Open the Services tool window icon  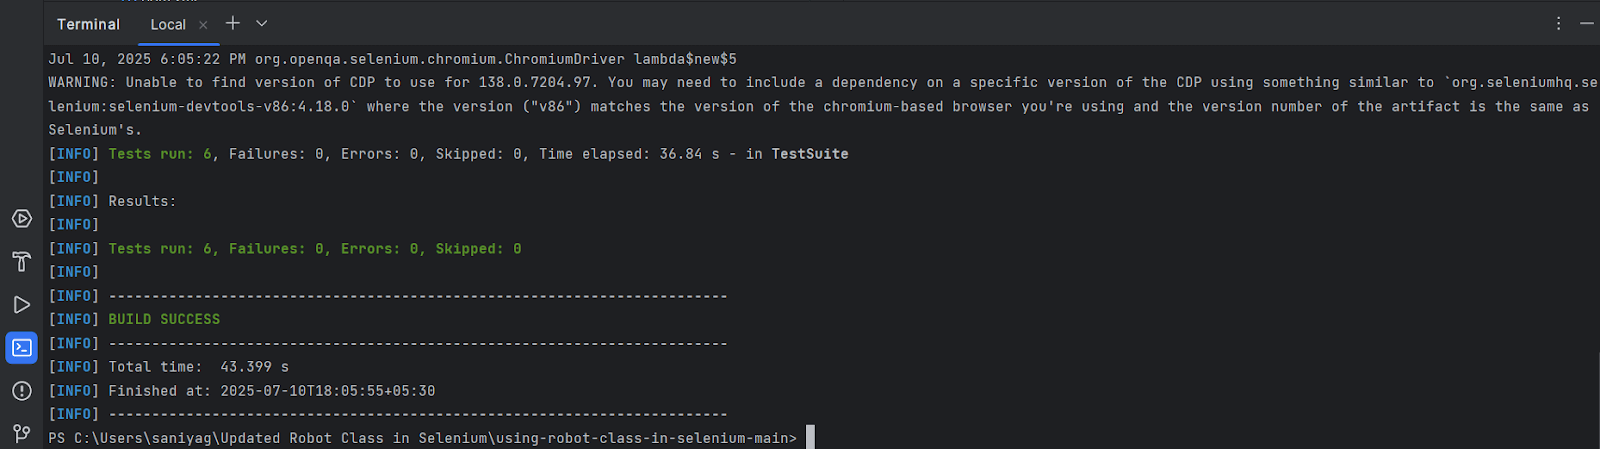pyautogui.click(x=21, y=218)
